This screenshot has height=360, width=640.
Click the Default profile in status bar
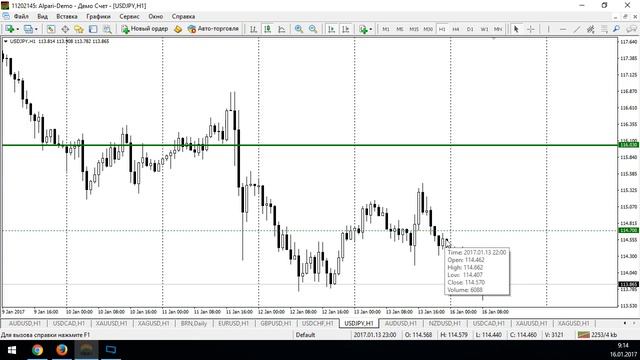pyautogui.click(x=305, y=335)
